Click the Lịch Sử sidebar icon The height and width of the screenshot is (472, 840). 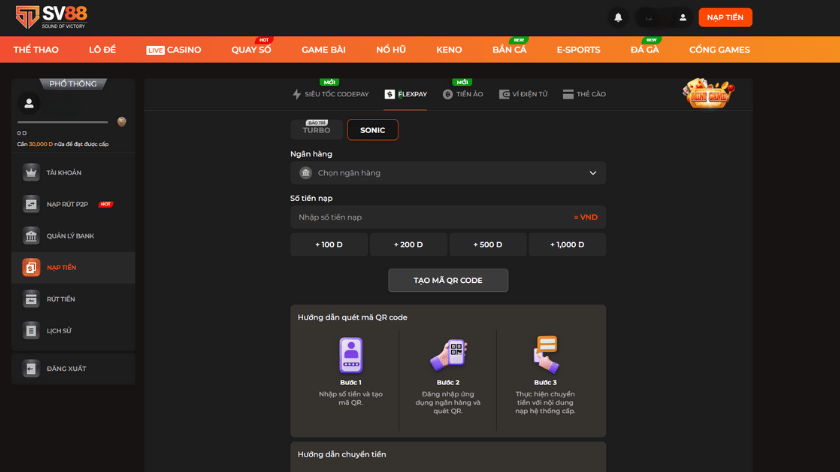point(31,331)
